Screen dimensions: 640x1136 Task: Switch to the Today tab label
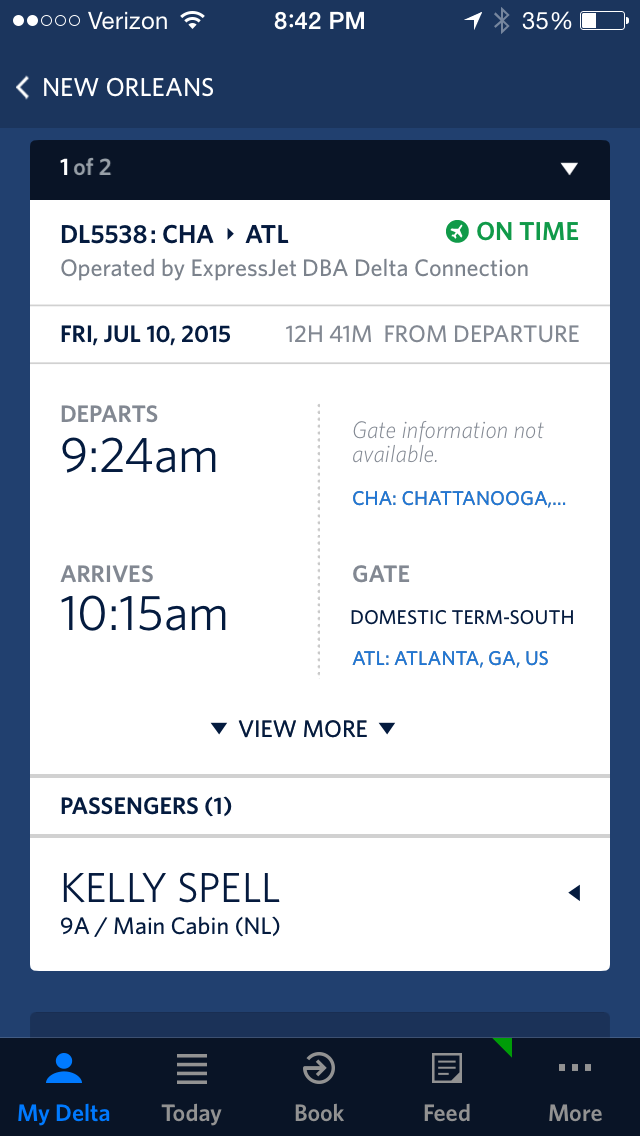[191, 1113]
